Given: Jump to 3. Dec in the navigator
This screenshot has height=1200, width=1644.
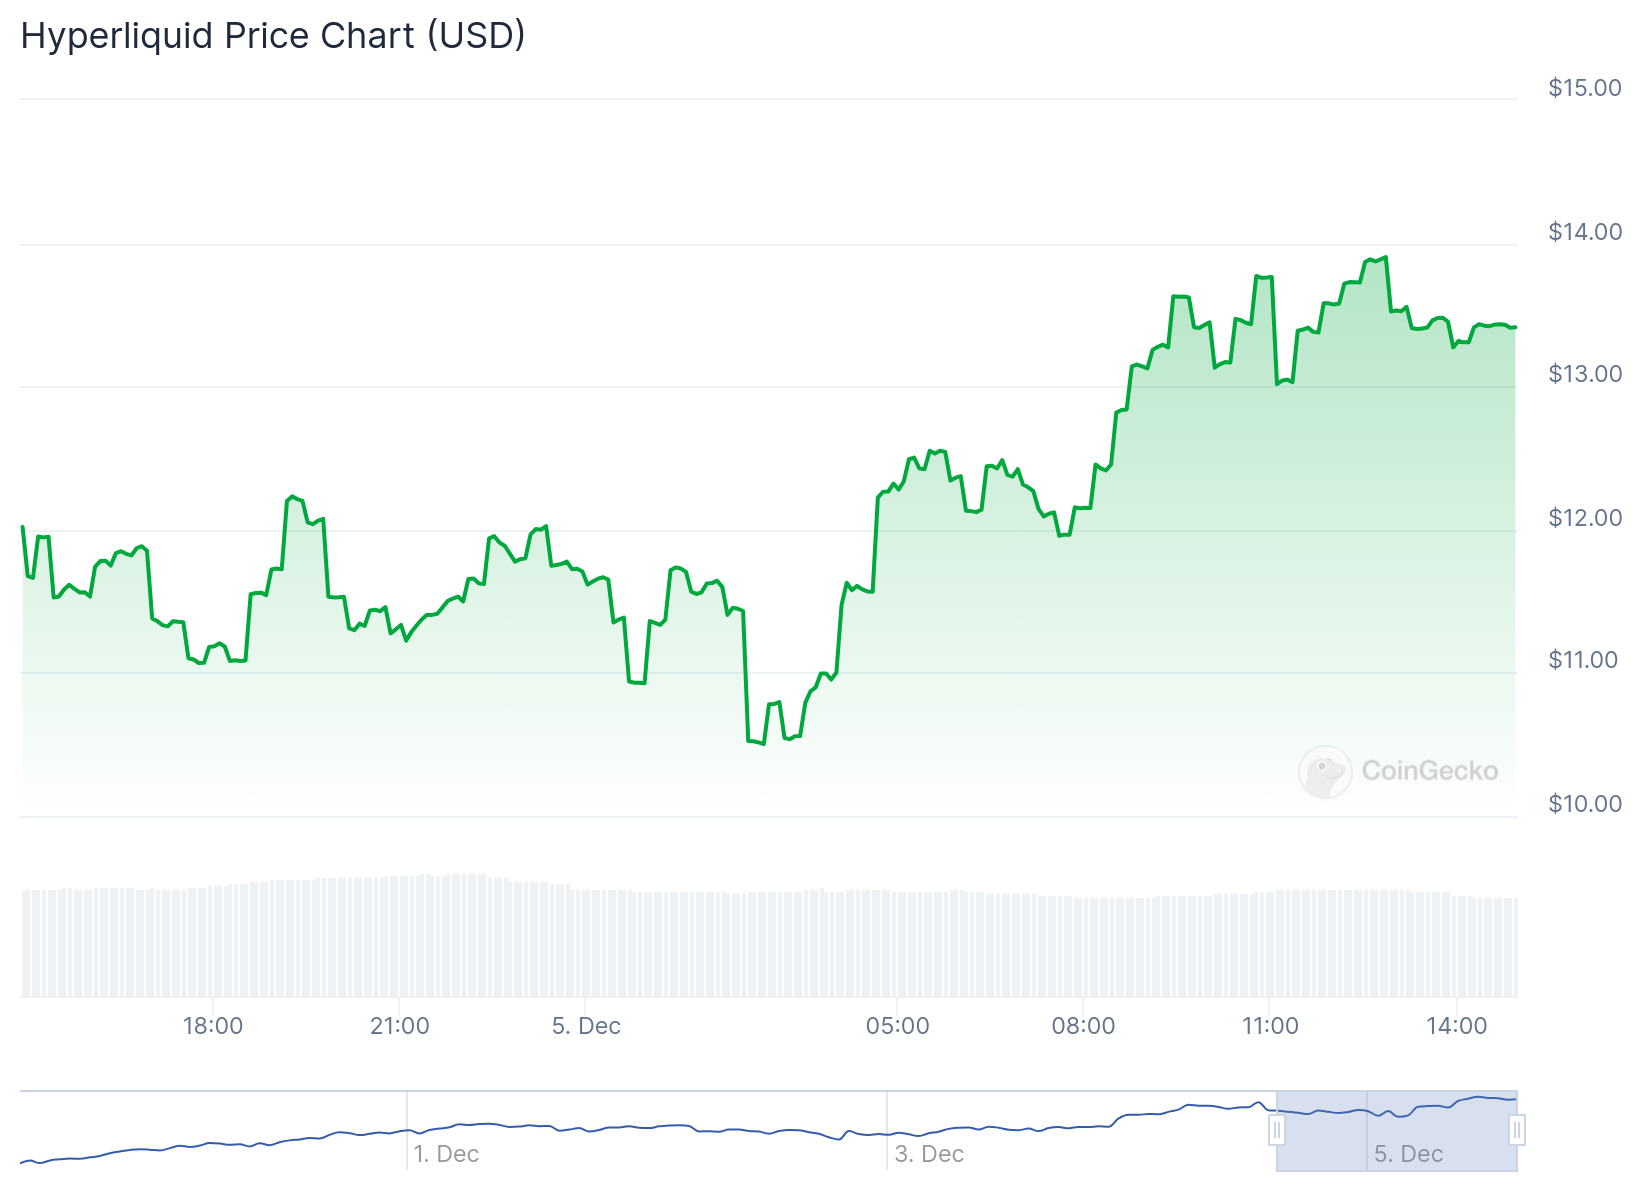Looking at the screenshot, I should pos(929,1154).
